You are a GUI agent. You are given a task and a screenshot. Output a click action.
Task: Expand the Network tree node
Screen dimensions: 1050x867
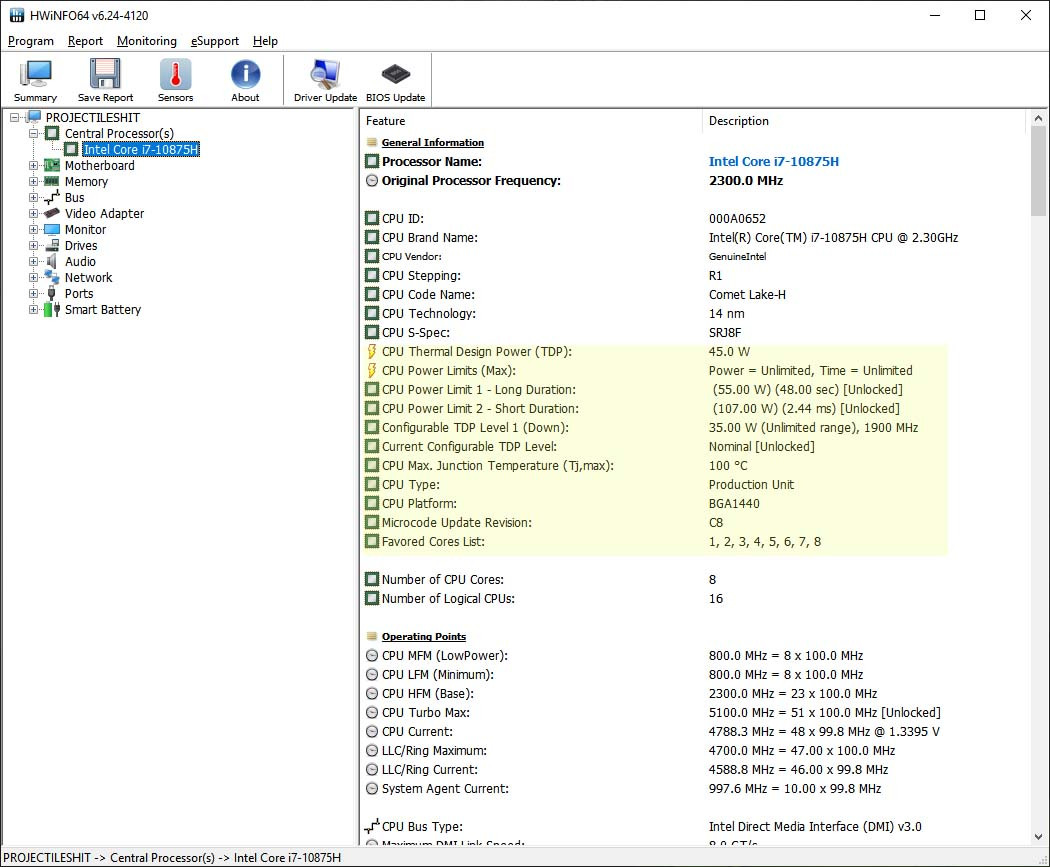click(x=33, y=277)
